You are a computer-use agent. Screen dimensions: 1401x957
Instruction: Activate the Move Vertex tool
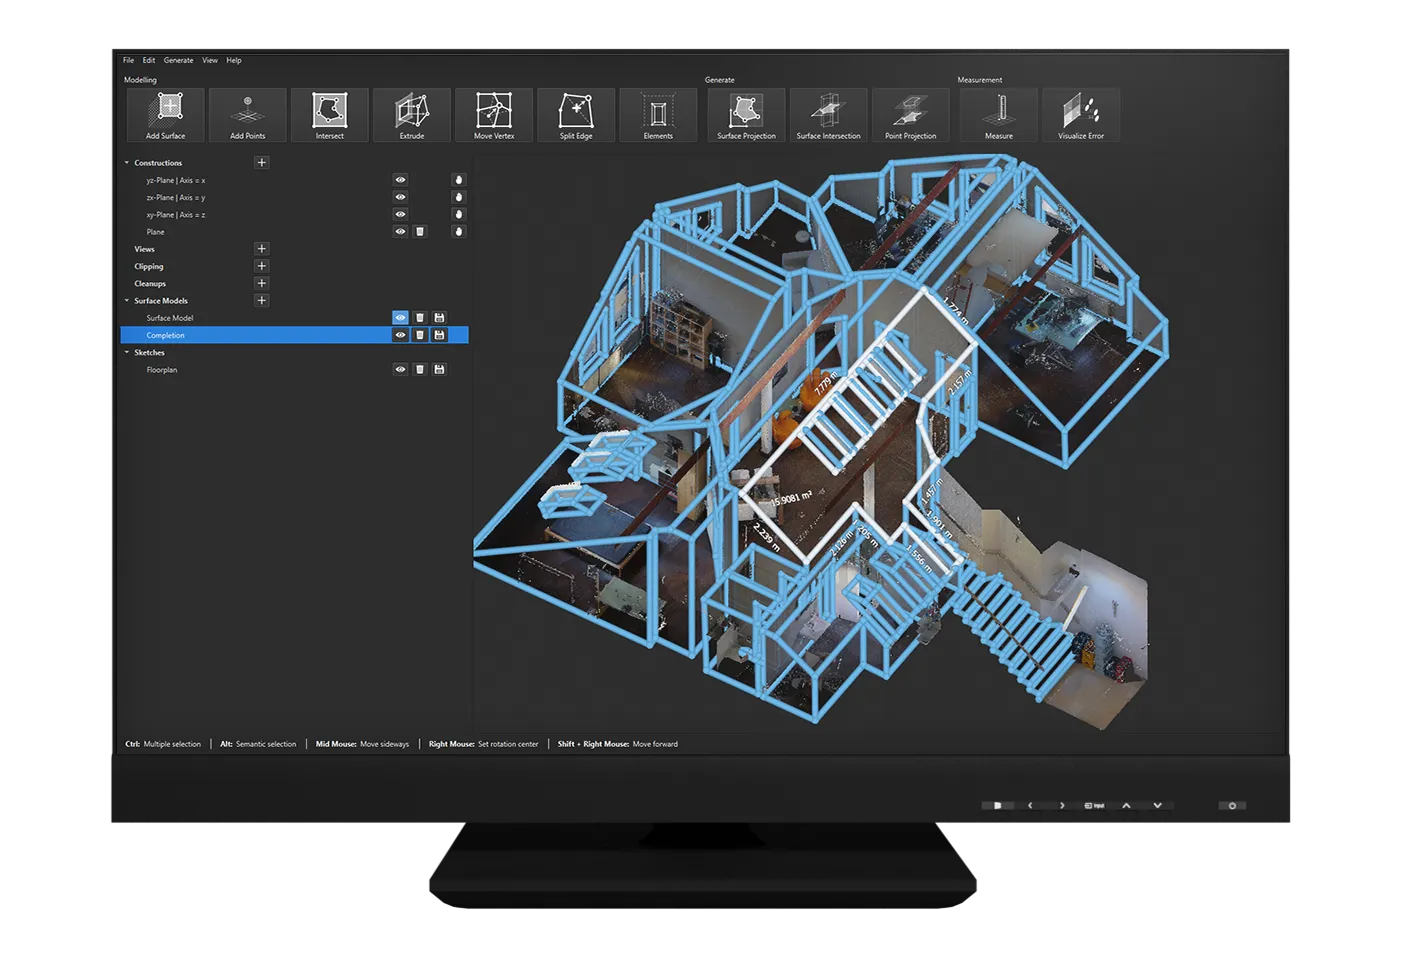(x=494, y=115)
